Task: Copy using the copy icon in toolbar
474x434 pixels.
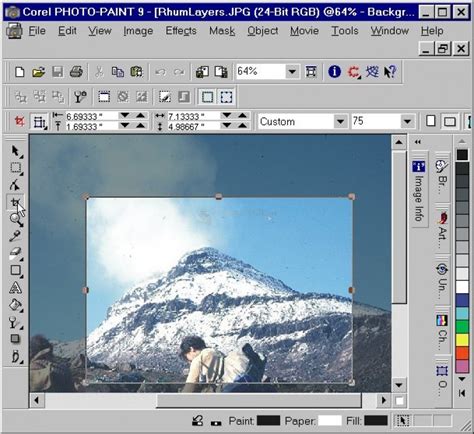Action: coord(118,72)
